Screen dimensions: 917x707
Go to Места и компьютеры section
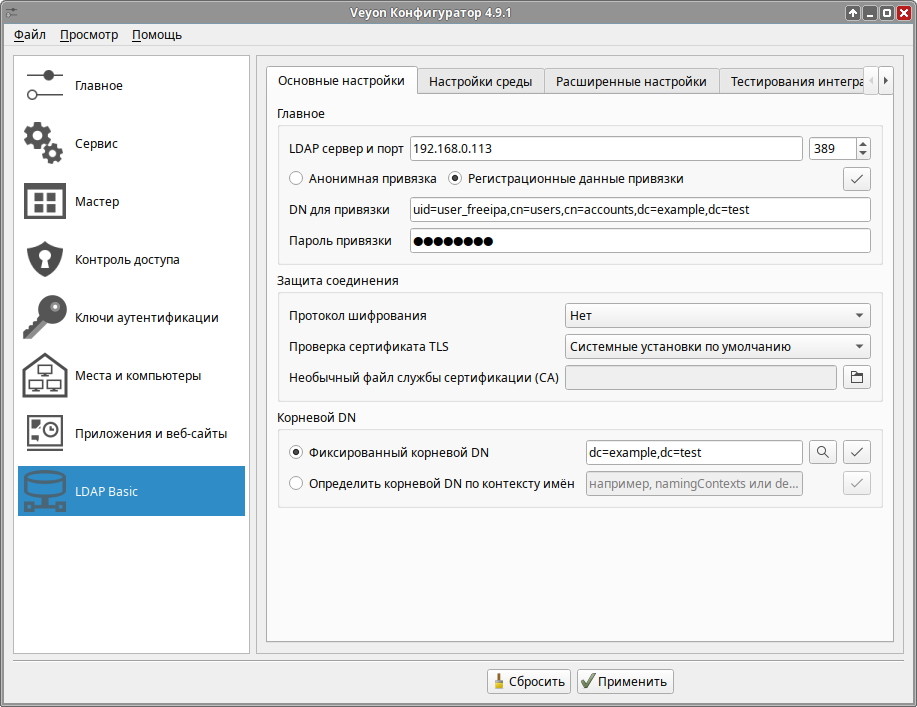[x=131, y=375]
